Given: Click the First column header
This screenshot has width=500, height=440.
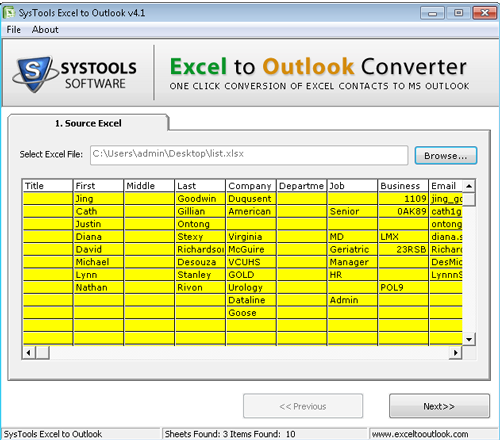Looking at the screenshot, I should tap(98, 186).
